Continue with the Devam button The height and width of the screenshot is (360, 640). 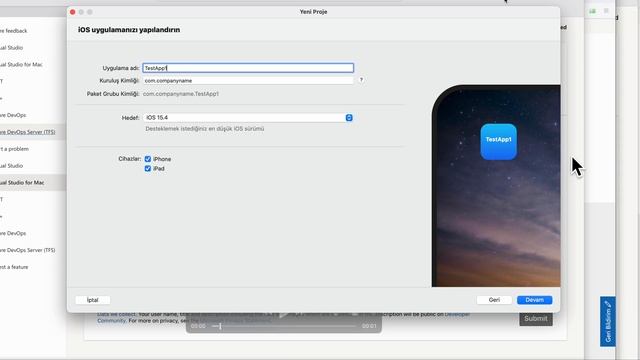point(534,300)
